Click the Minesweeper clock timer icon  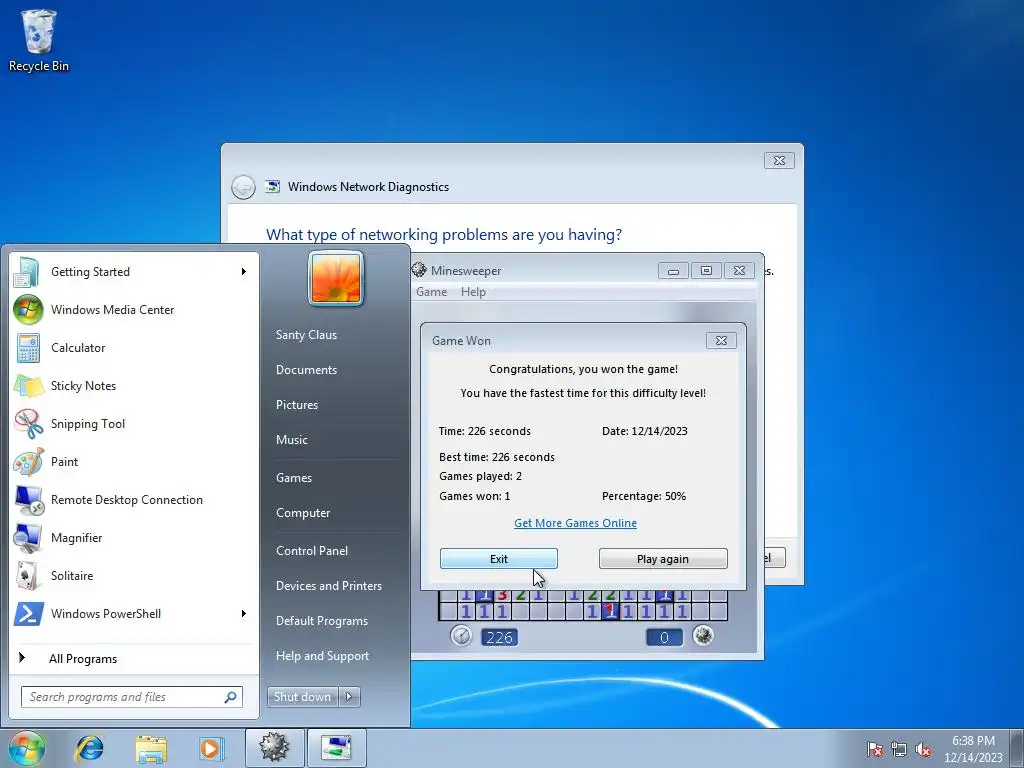click(x=461, y=635)
